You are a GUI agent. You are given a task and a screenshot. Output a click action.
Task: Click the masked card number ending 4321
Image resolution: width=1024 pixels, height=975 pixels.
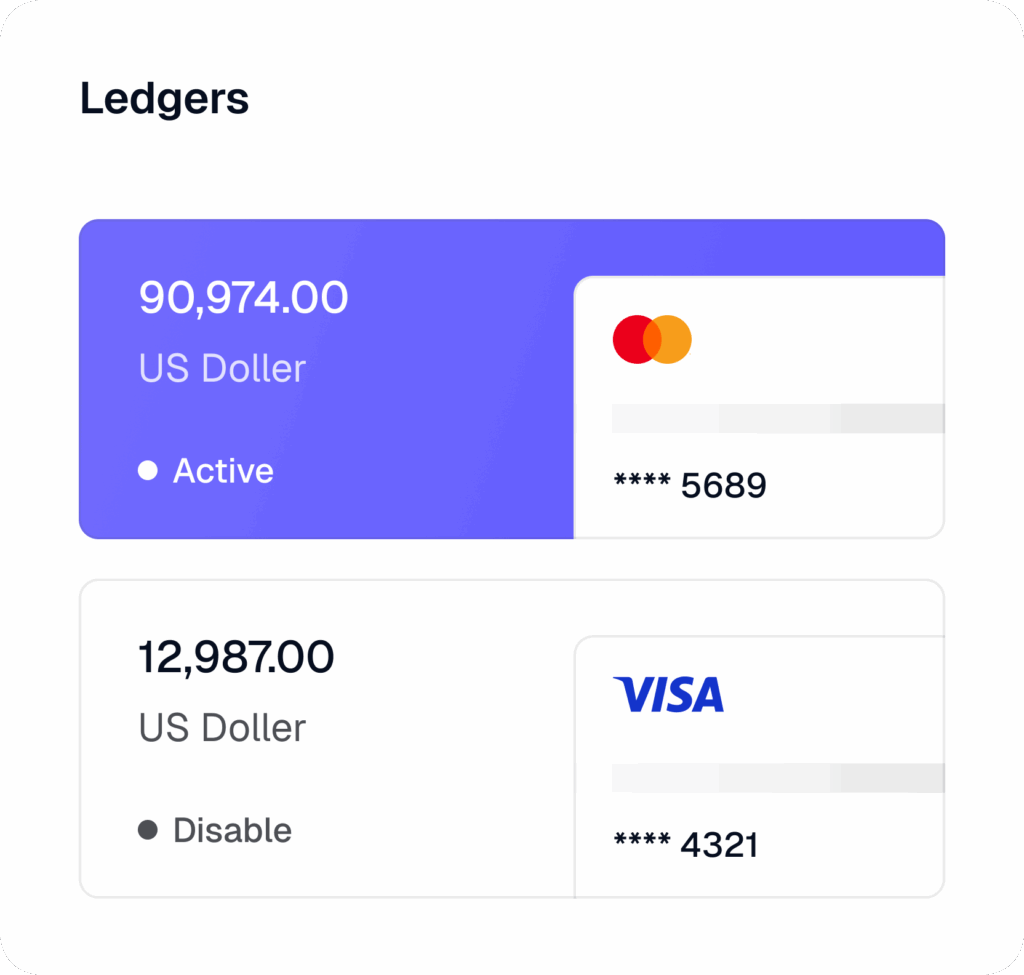pyautogui.click(x=685, y=846)
